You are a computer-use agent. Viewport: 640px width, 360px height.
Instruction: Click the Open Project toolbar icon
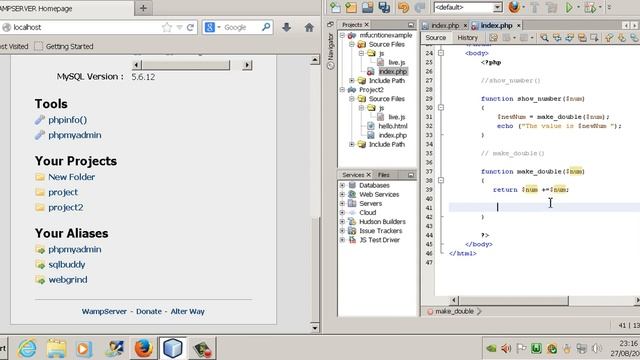(367, 7)
